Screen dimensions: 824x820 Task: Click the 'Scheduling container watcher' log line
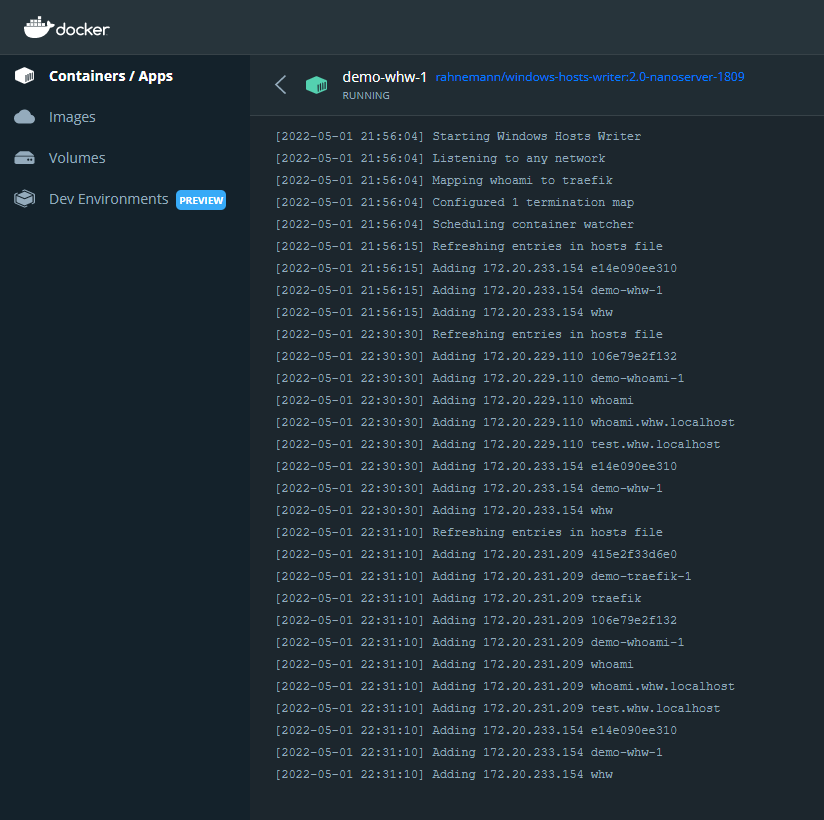455,224
